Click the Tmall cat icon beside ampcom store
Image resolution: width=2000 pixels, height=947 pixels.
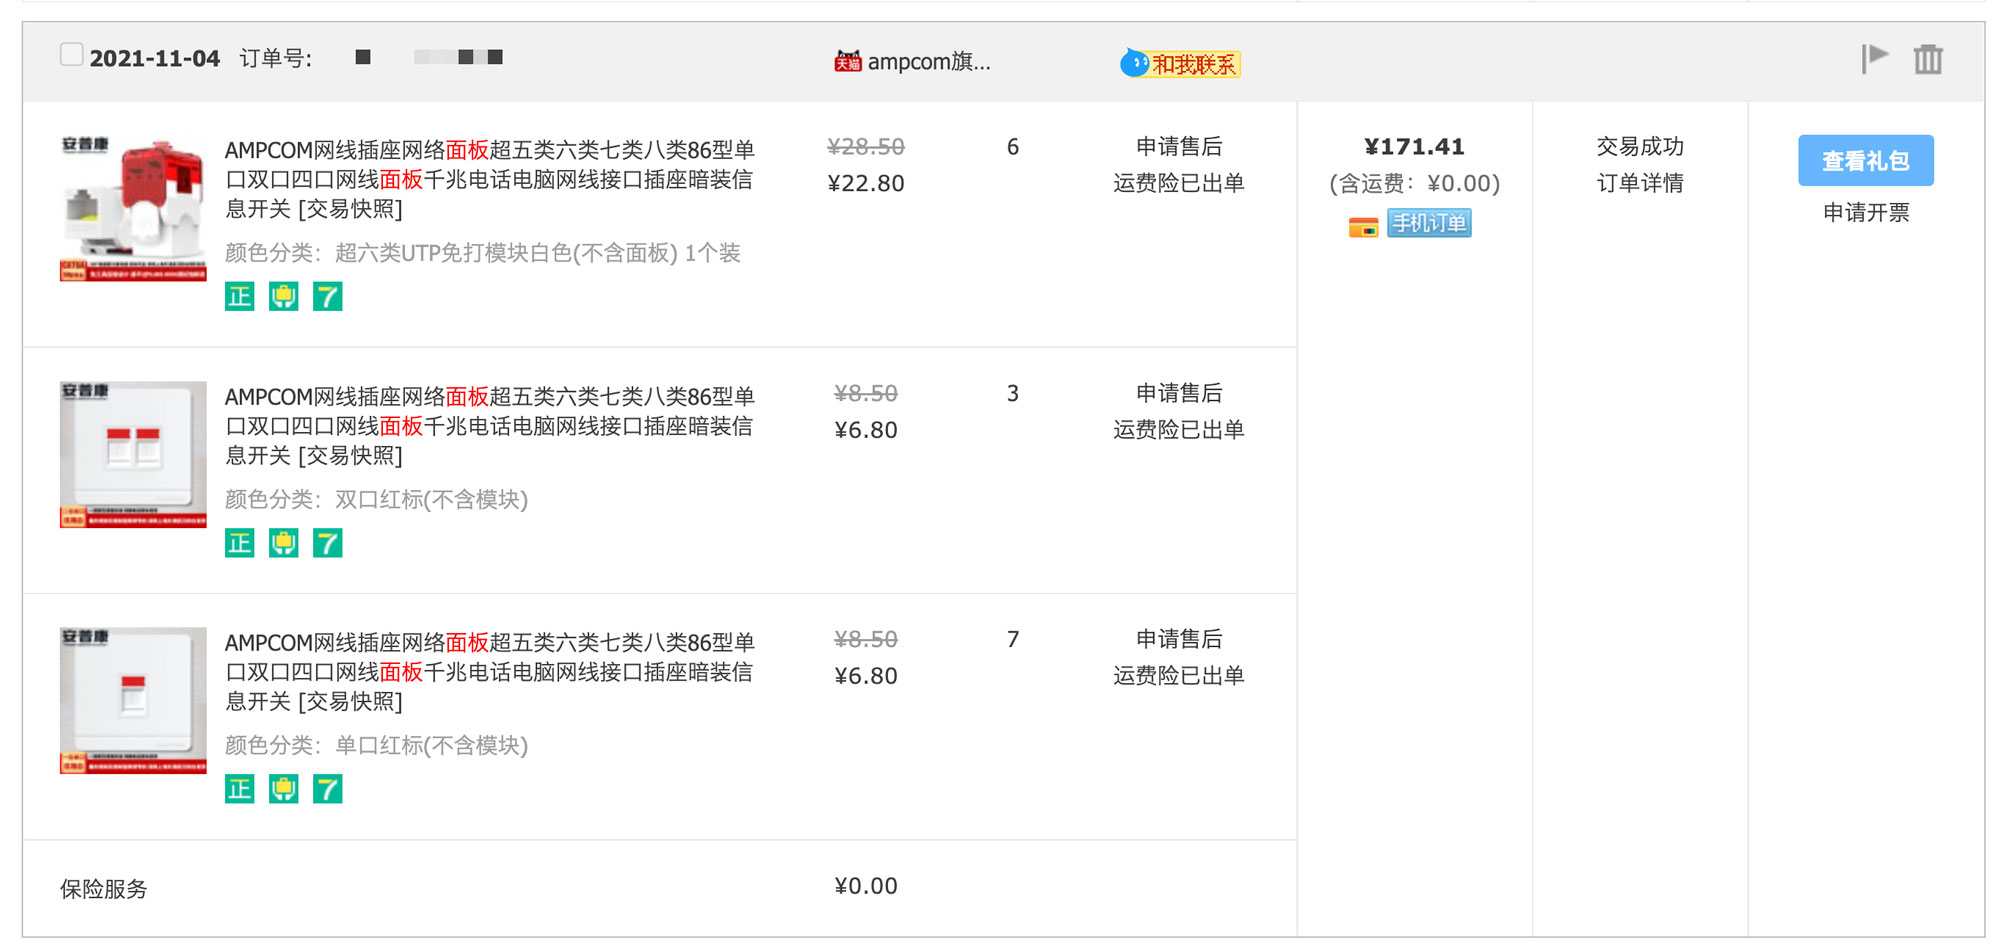(x=847, y=62)
